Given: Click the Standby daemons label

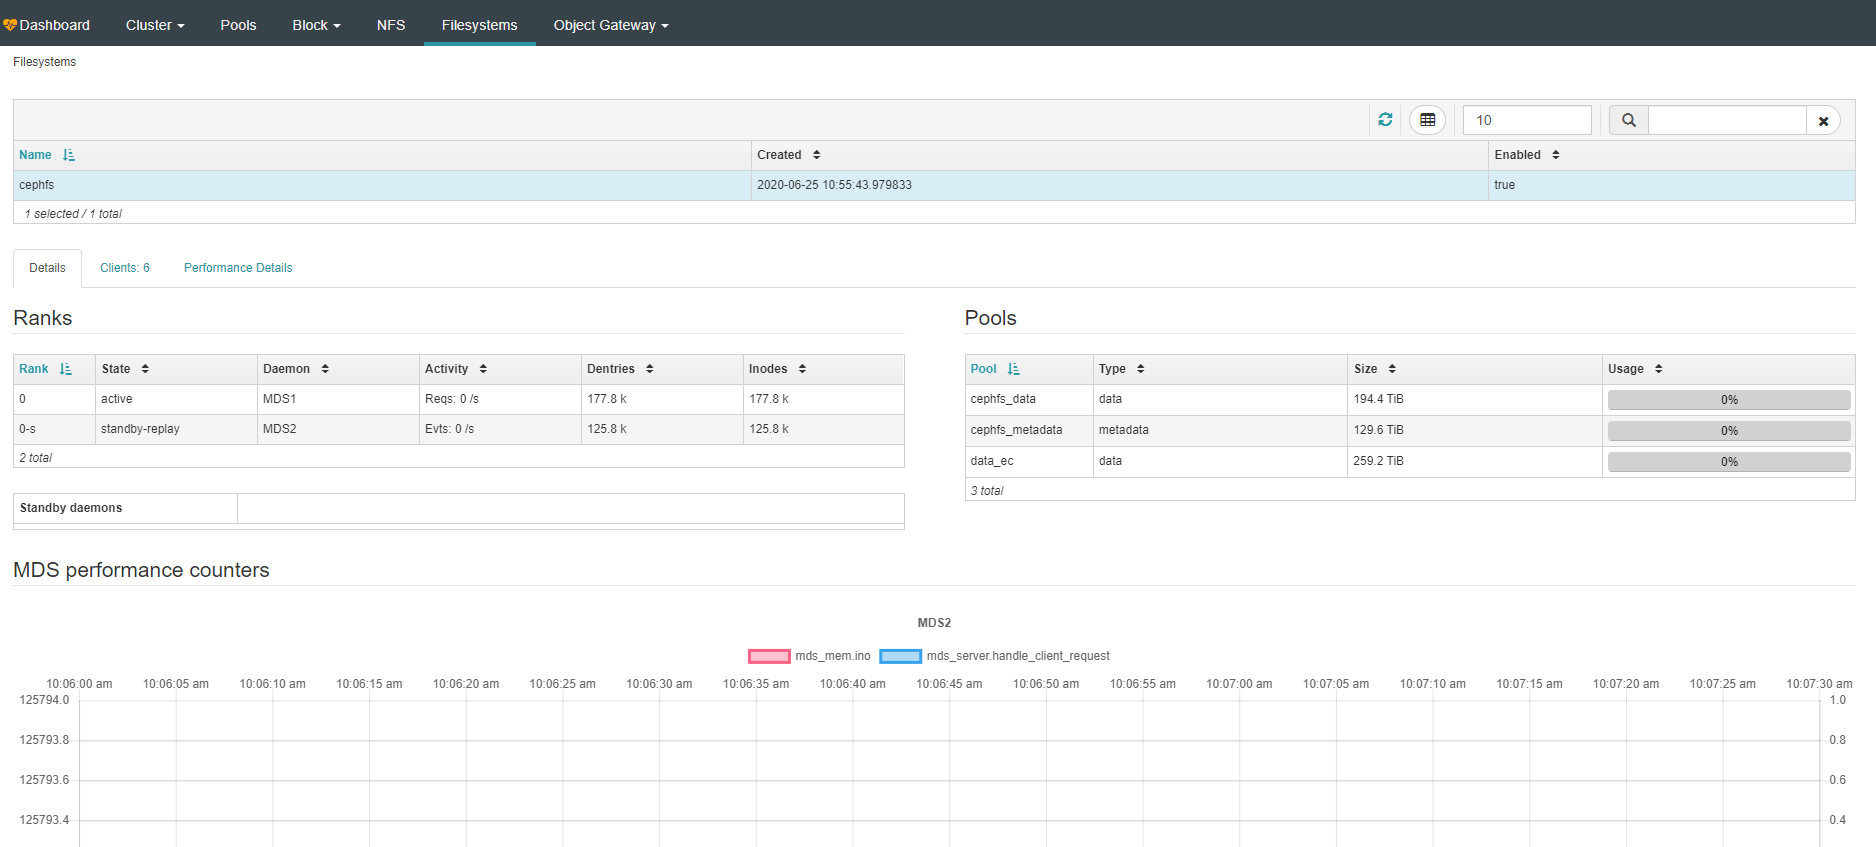Looking at the screenshot, I should coord(71,508).
